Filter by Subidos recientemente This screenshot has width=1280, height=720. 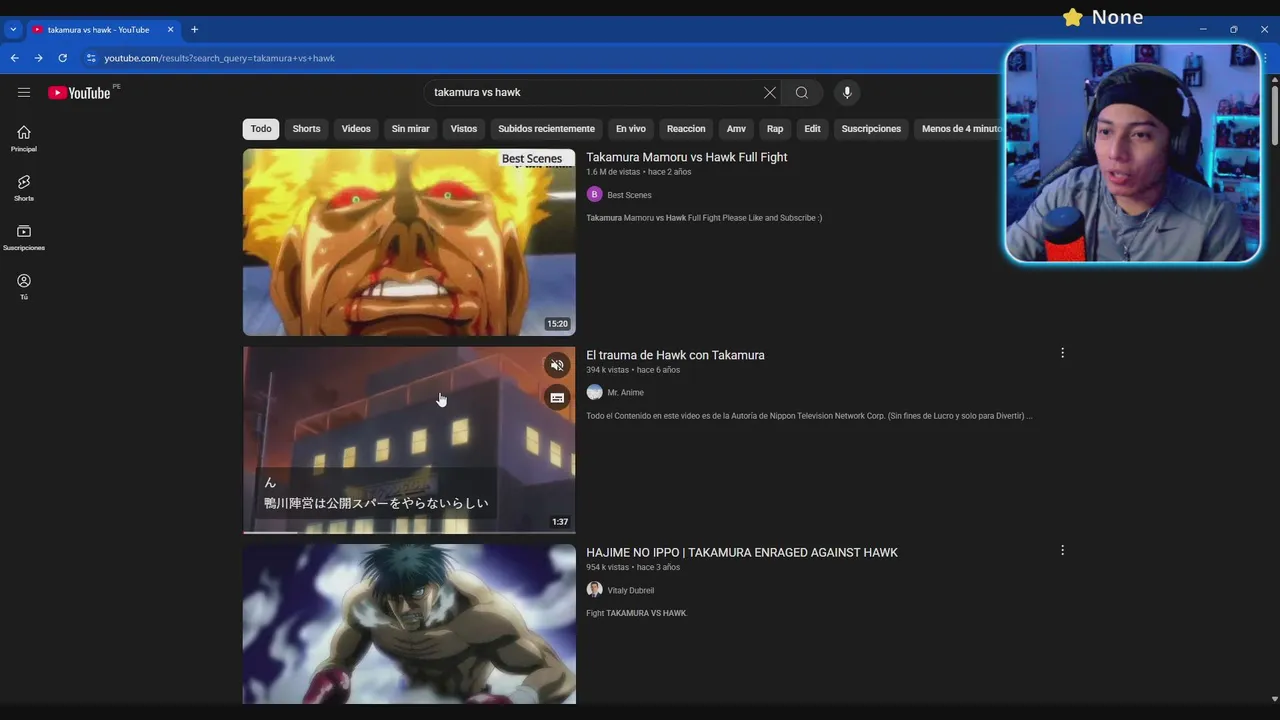click(x=546, y=129)
